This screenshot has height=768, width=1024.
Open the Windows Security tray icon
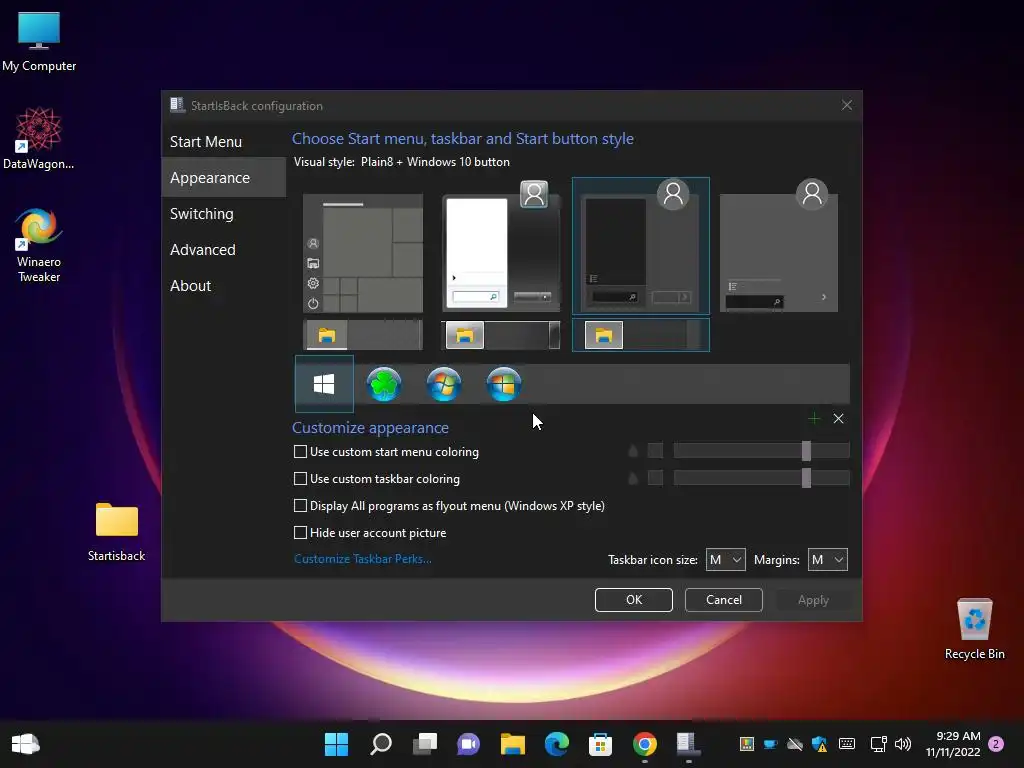(x=819, y=744)
